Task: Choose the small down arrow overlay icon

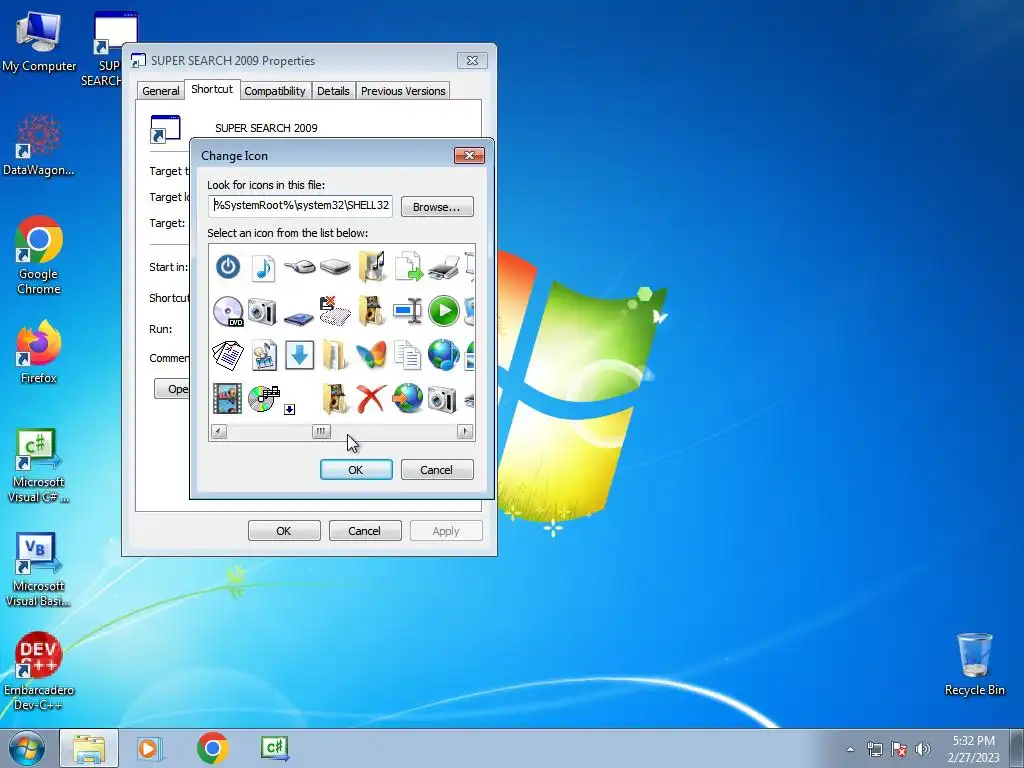Action: (290, 409)
